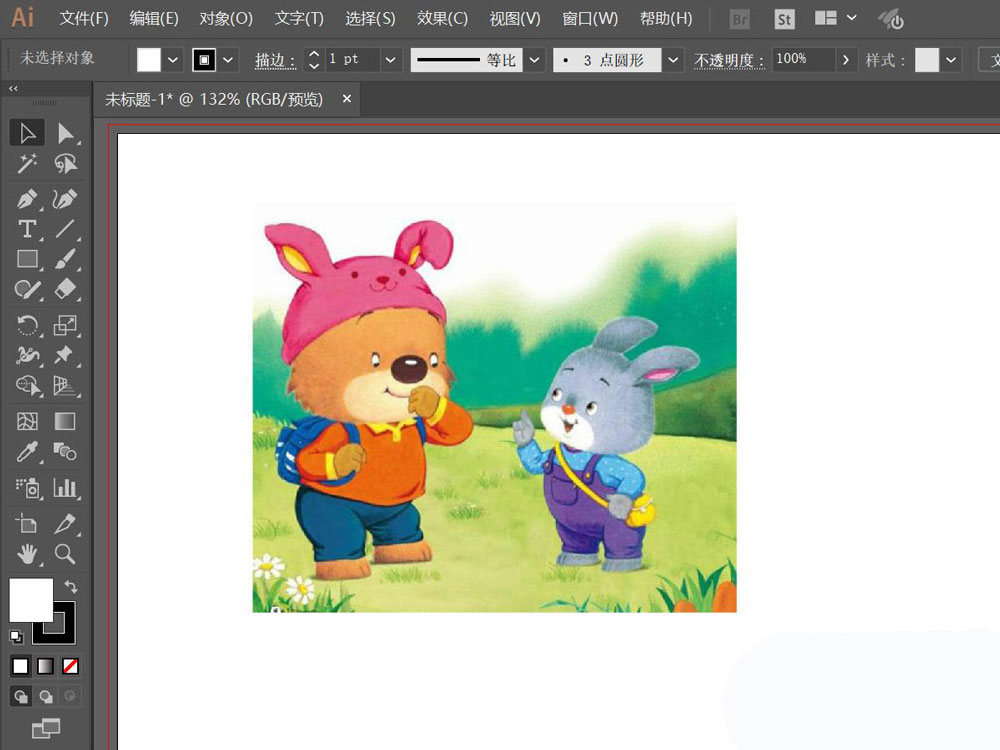Select the Hand tool
Viewport: 1000px width, 750px height.
(x=27, y=554)
